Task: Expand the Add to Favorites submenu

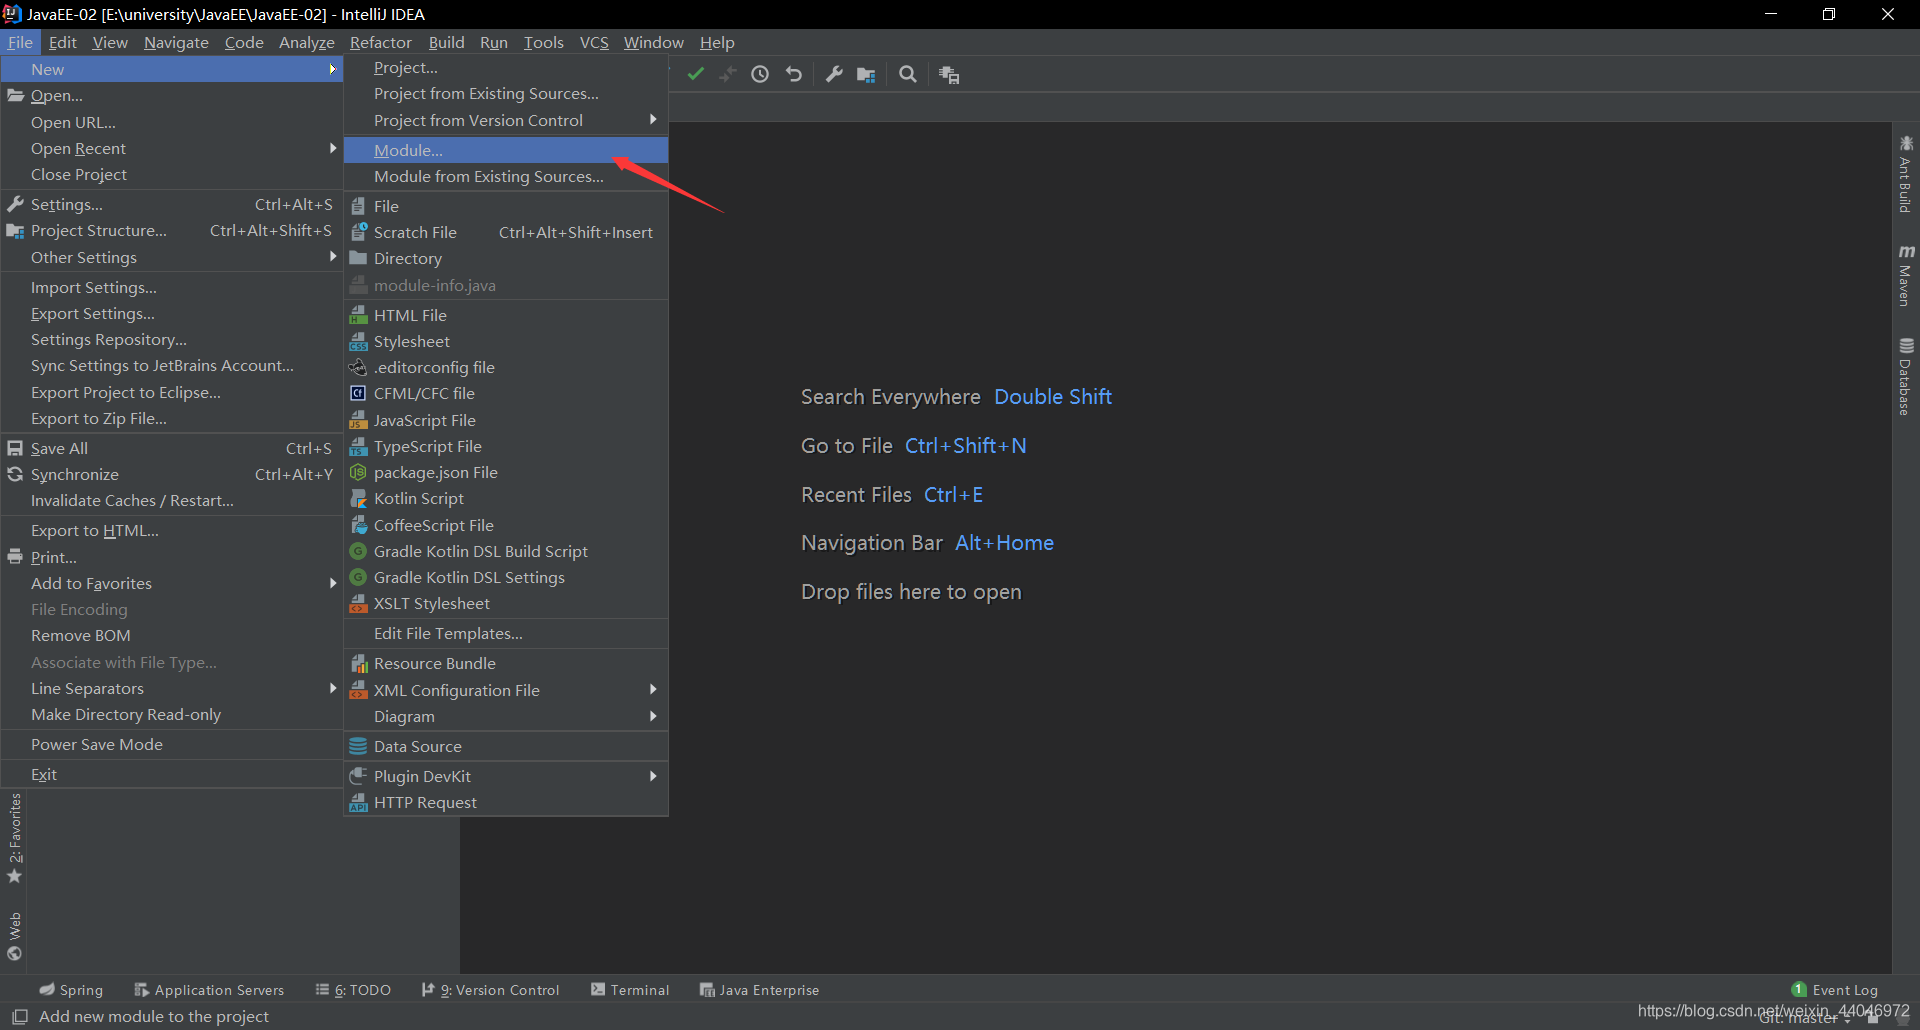Action: [172, 583]
